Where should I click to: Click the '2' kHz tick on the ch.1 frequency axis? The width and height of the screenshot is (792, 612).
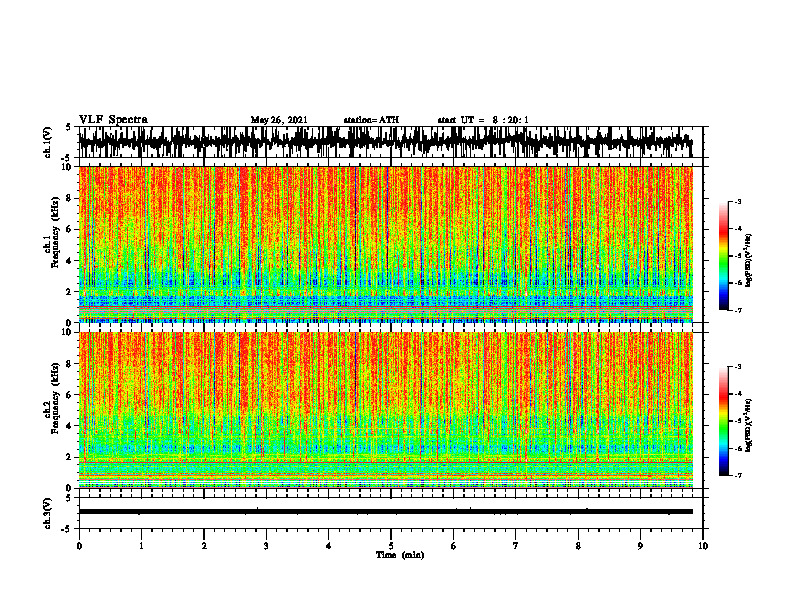70,292
